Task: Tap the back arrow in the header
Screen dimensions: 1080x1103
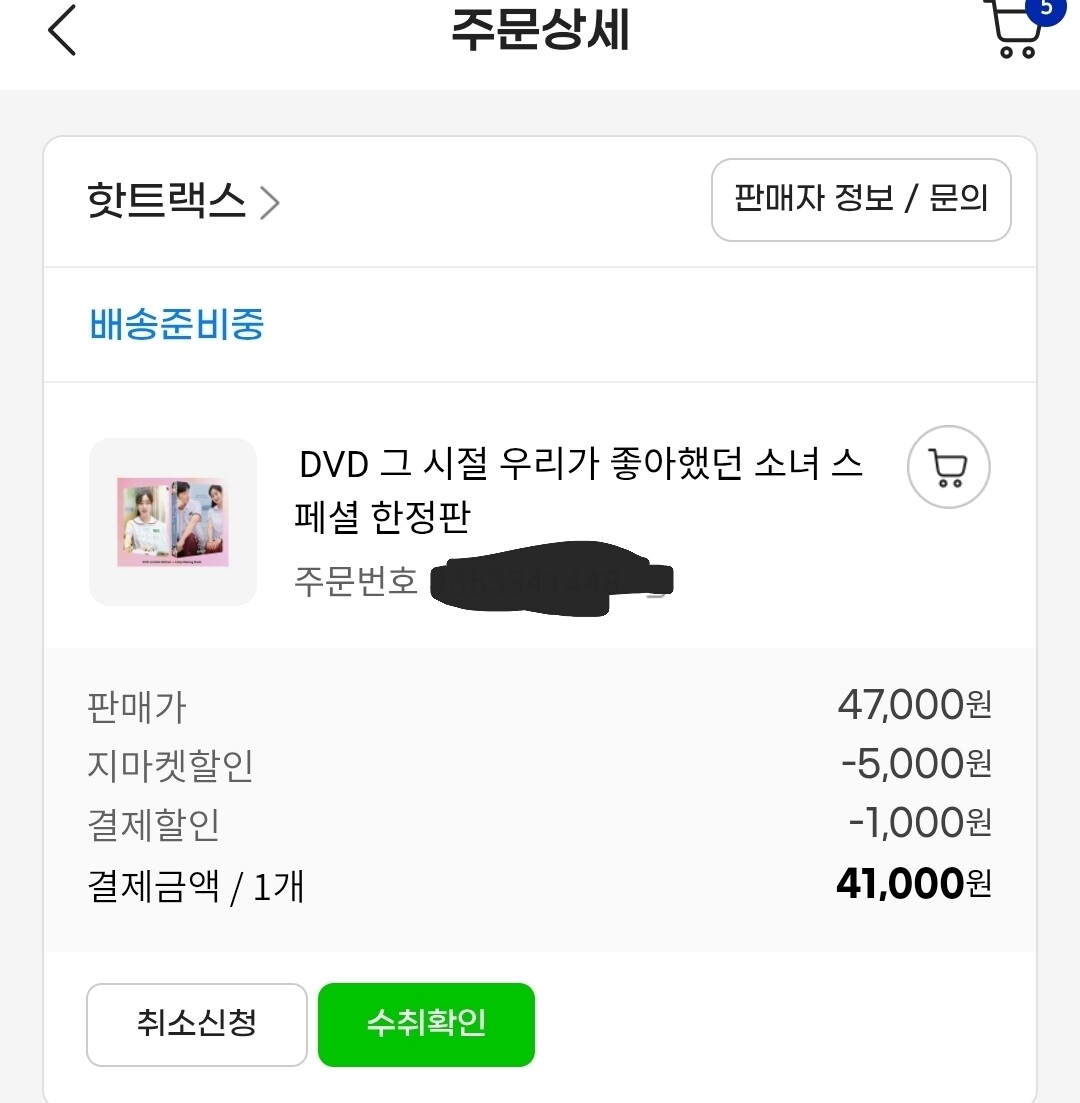Action: [x=62, y=30]
